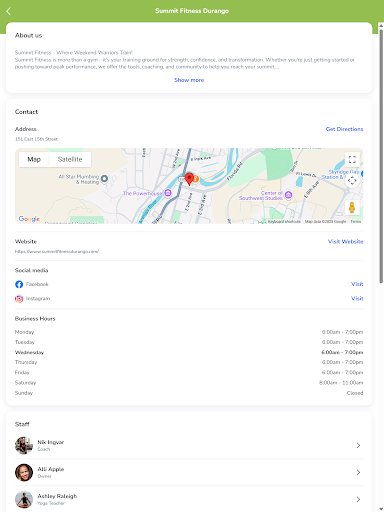This screenshot has height=512, width=384.
Task: Click Nik Ingvar name text
Action: point(51,442)
